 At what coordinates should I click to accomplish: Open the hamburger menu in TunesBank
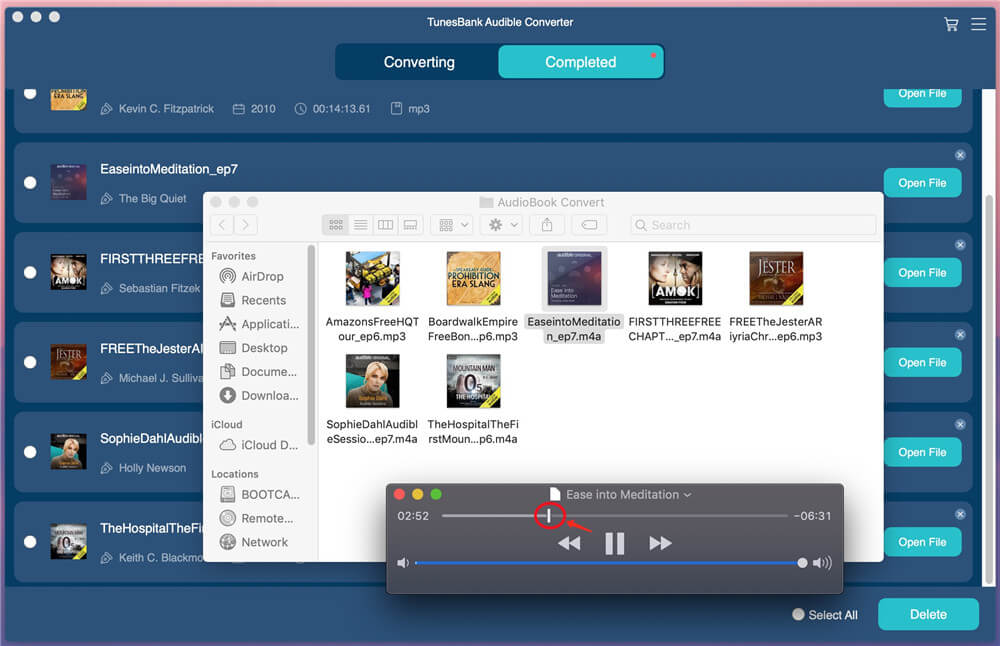978,24
